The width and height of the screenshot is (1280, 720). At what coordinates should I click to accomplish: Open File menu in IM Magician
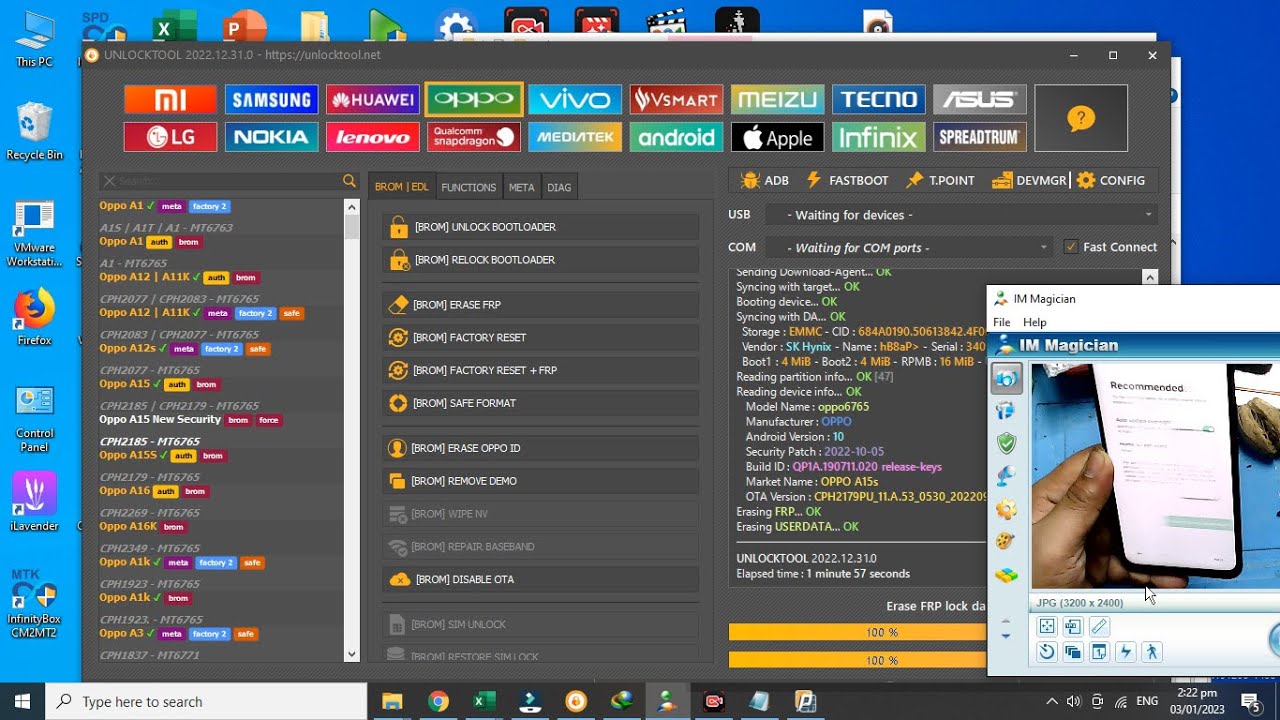pos(1001,322)
